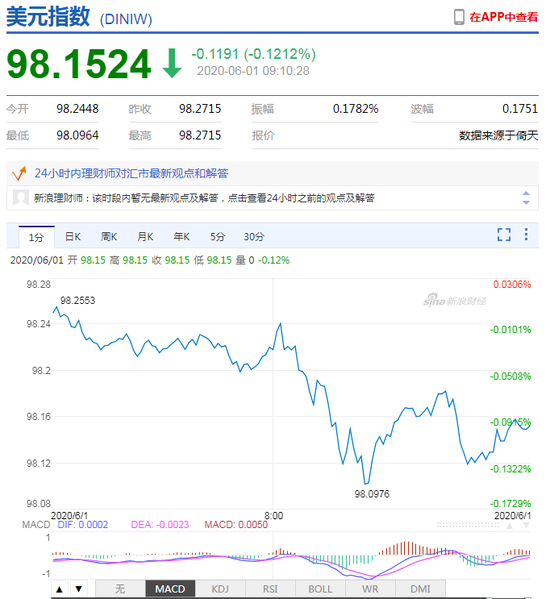Step down the advisor message spinner arrow
Screen dimensions: 550x599
(526, 202)
